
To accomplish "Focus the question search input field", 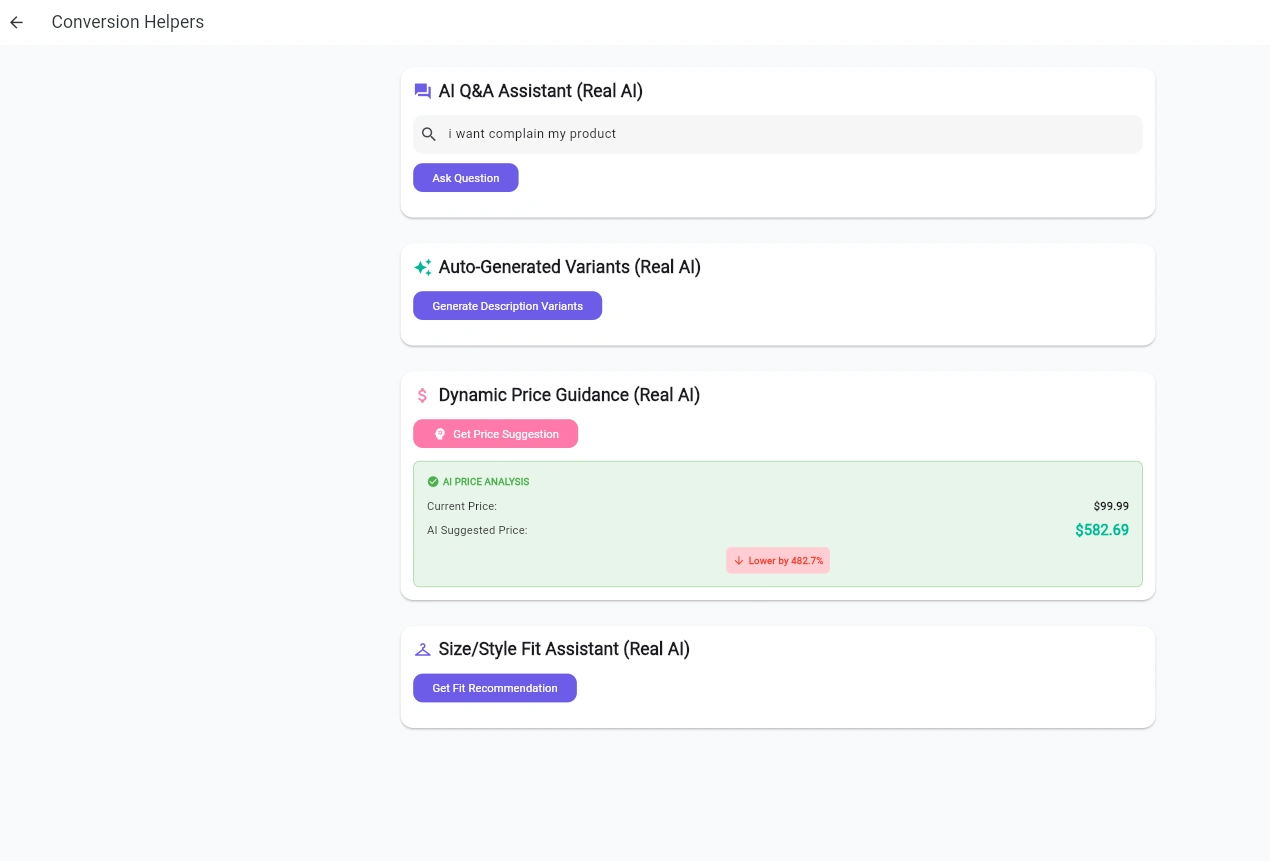I will [x=790, y=134].
